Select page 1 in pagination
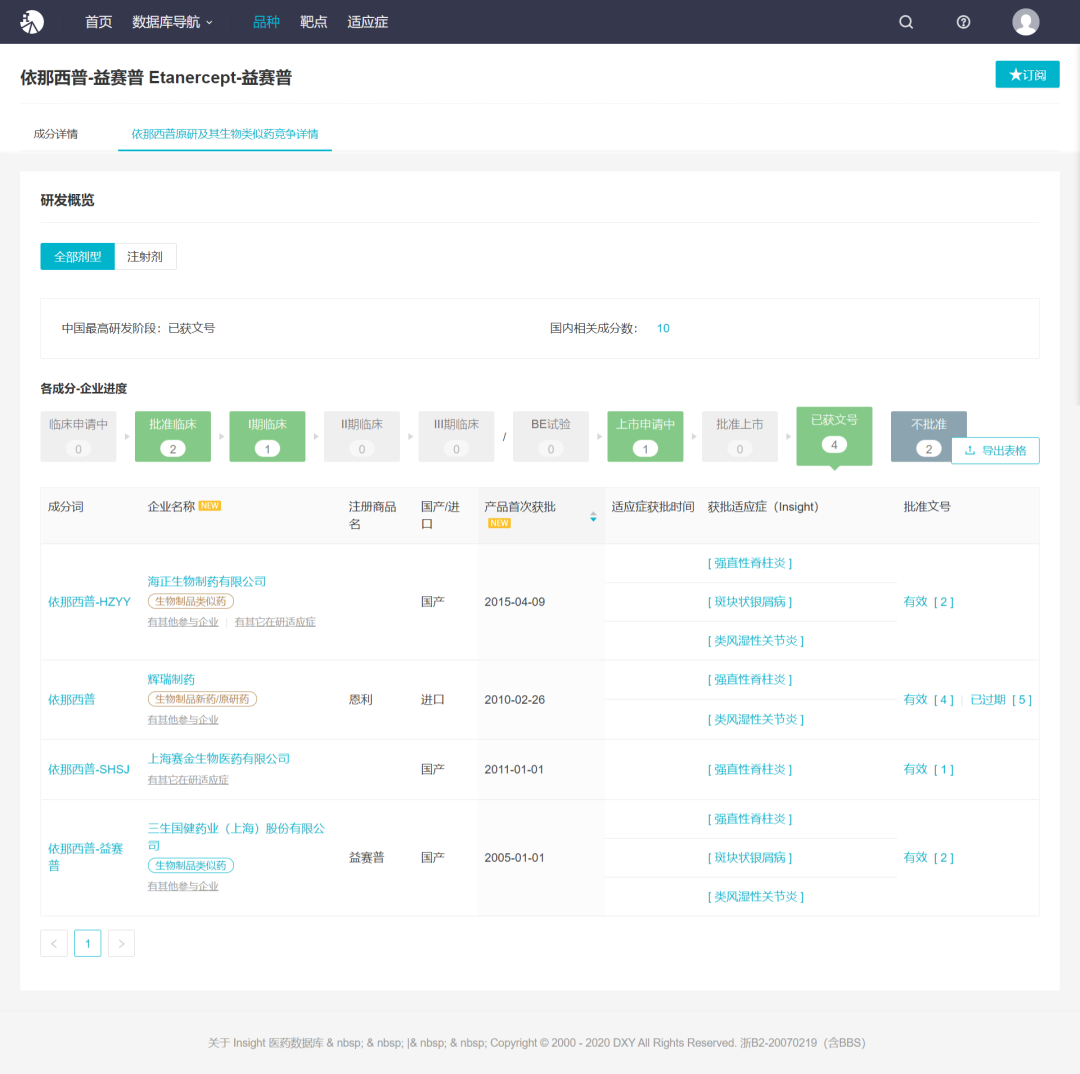Screen dimensions: 1080x1074 (x=87, y=943)
